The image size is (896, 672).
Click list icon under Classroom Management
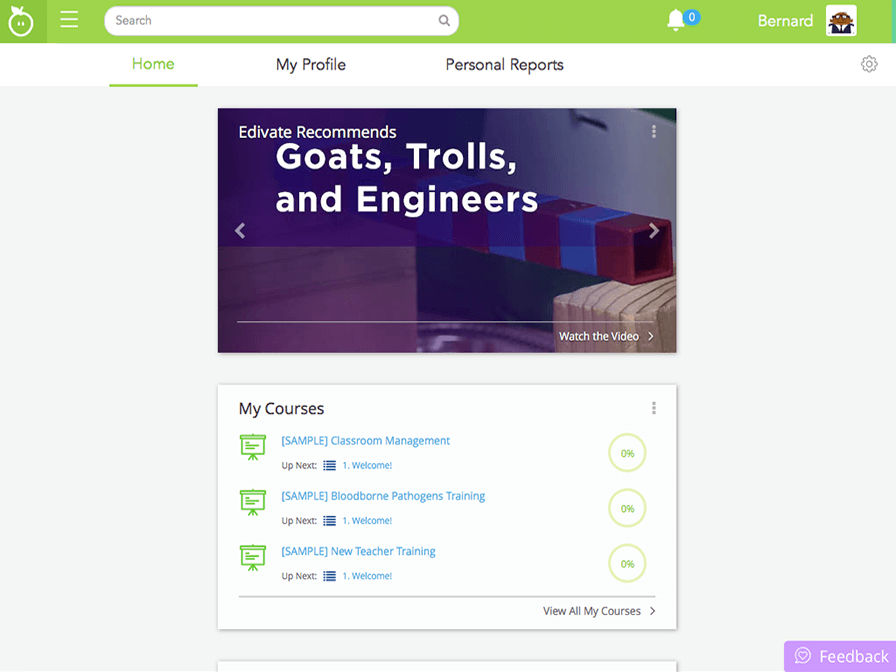[x=330, y=466]
